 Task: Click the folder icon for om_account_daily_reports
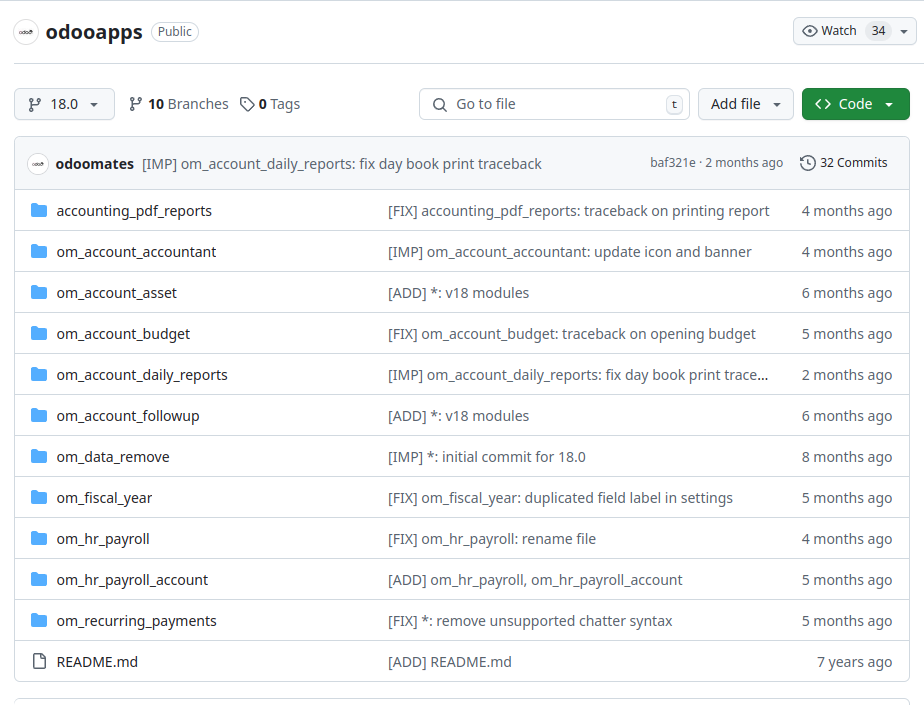click(x=39, y=374)
